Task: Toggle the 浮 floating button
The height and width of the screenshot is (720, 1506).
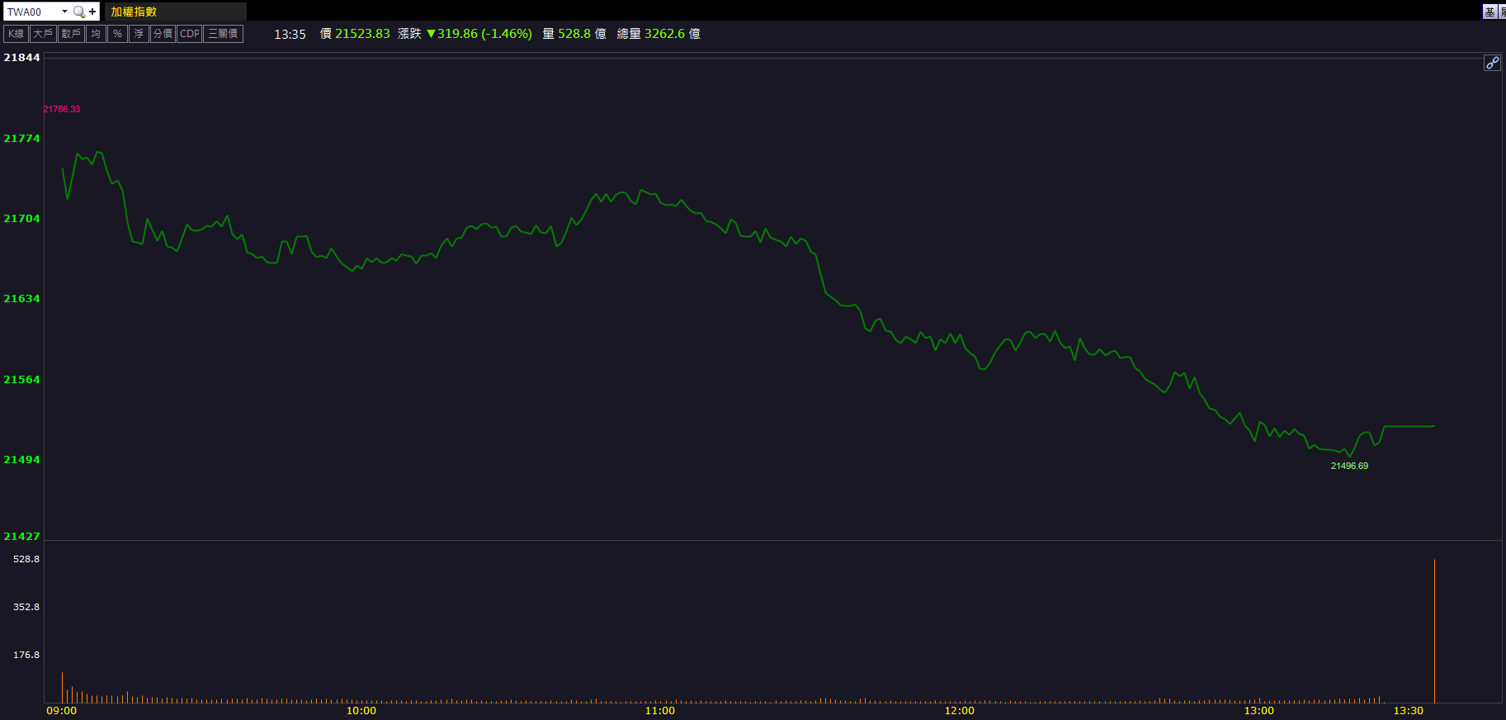Action: click(139, 34)
